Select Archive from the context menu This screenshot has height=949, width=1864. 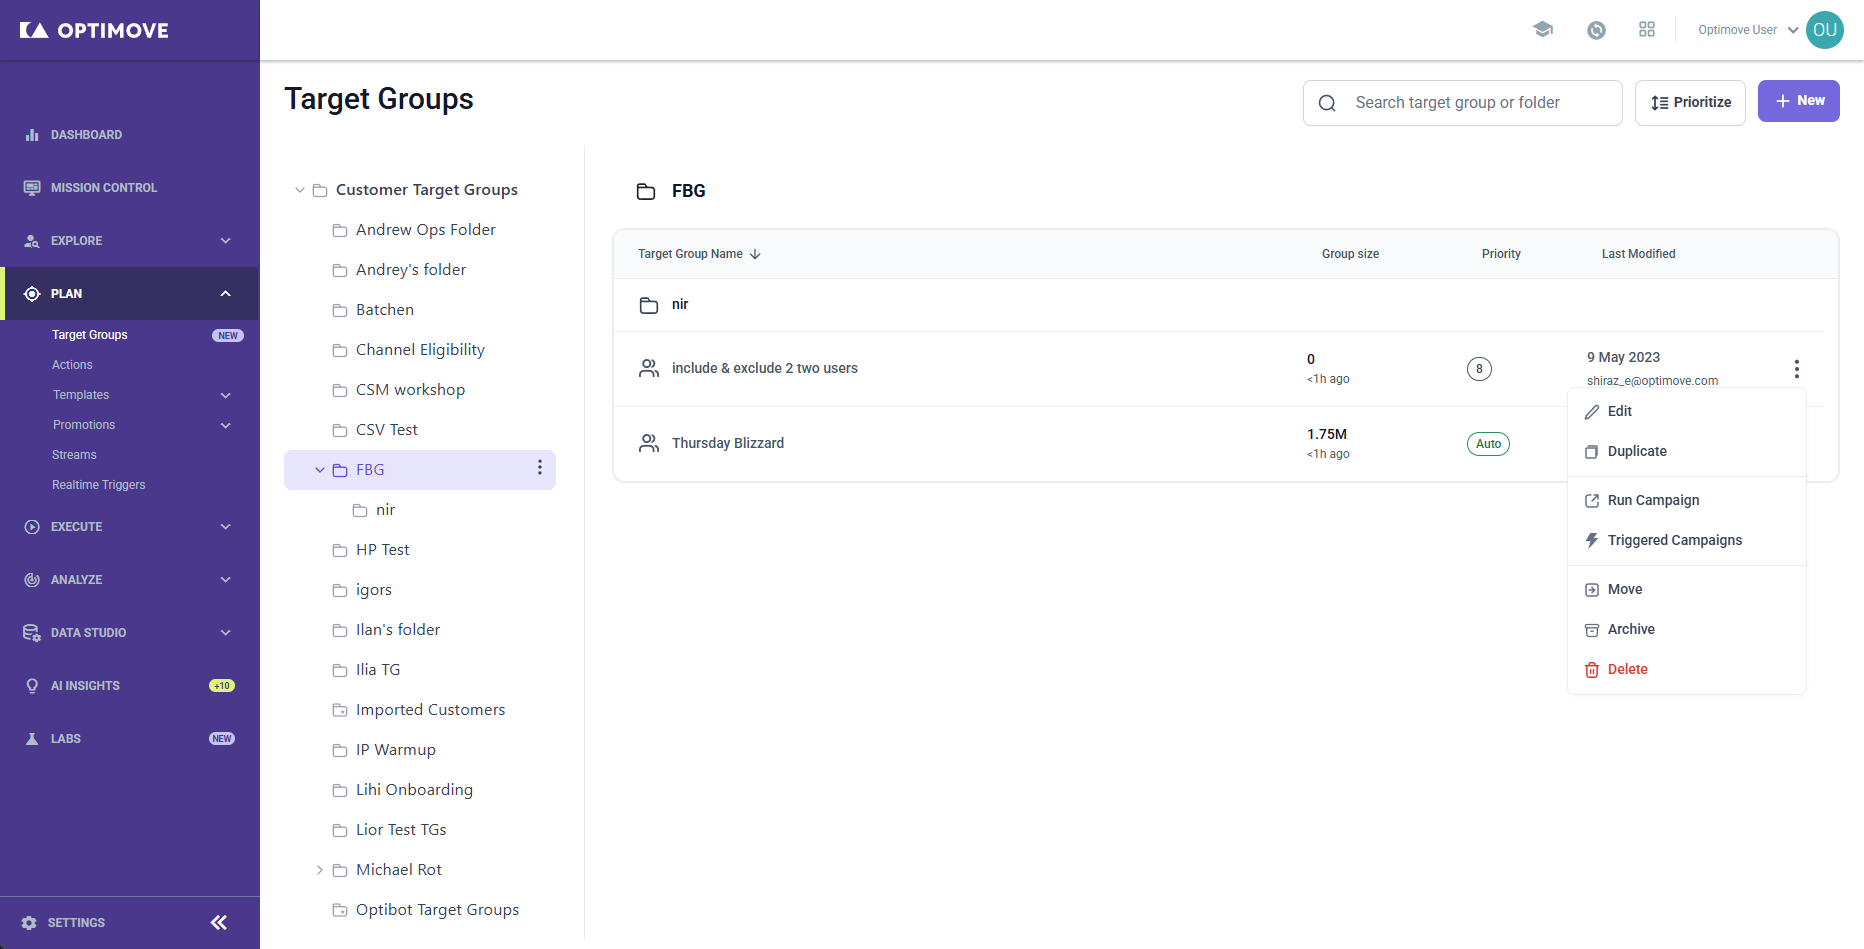[1687, 630]
